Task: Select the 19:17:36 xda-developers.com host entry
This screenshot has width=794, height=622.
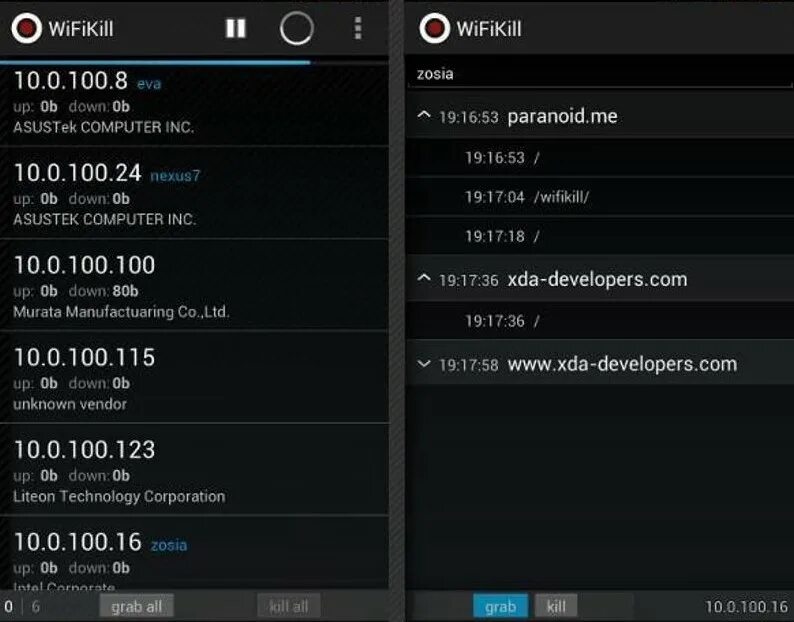Action: tap(600, 279)
